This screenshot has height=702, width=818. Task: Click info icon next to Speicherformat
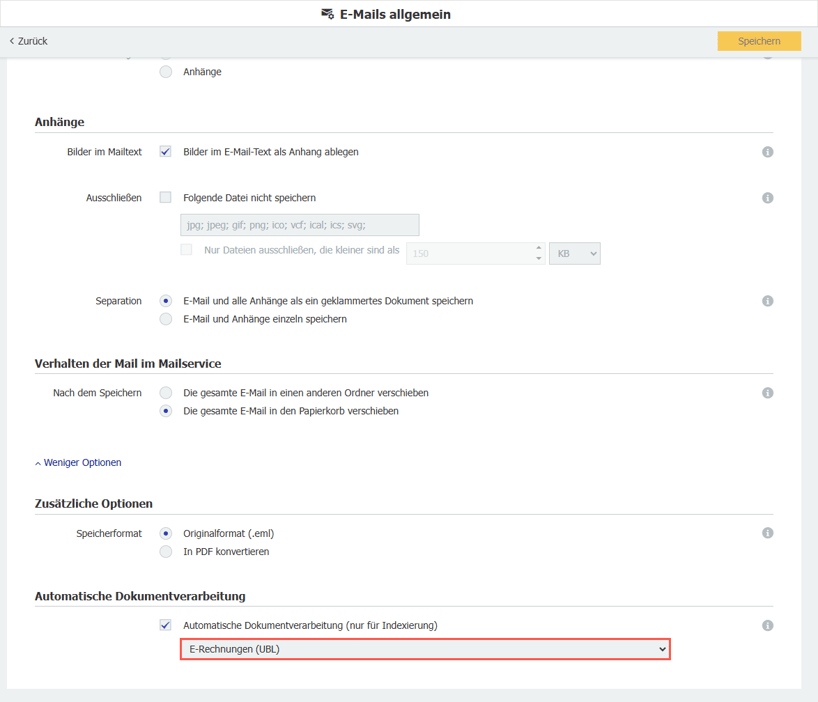coord(768,533)
